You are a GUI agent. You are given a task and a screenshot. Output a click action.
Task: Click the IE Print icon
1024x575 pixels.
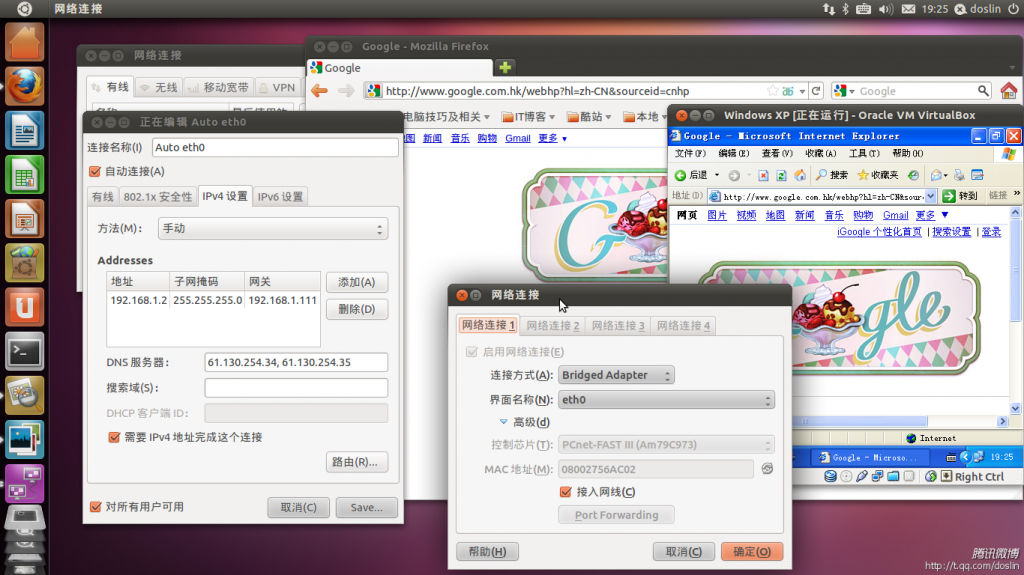959,175
